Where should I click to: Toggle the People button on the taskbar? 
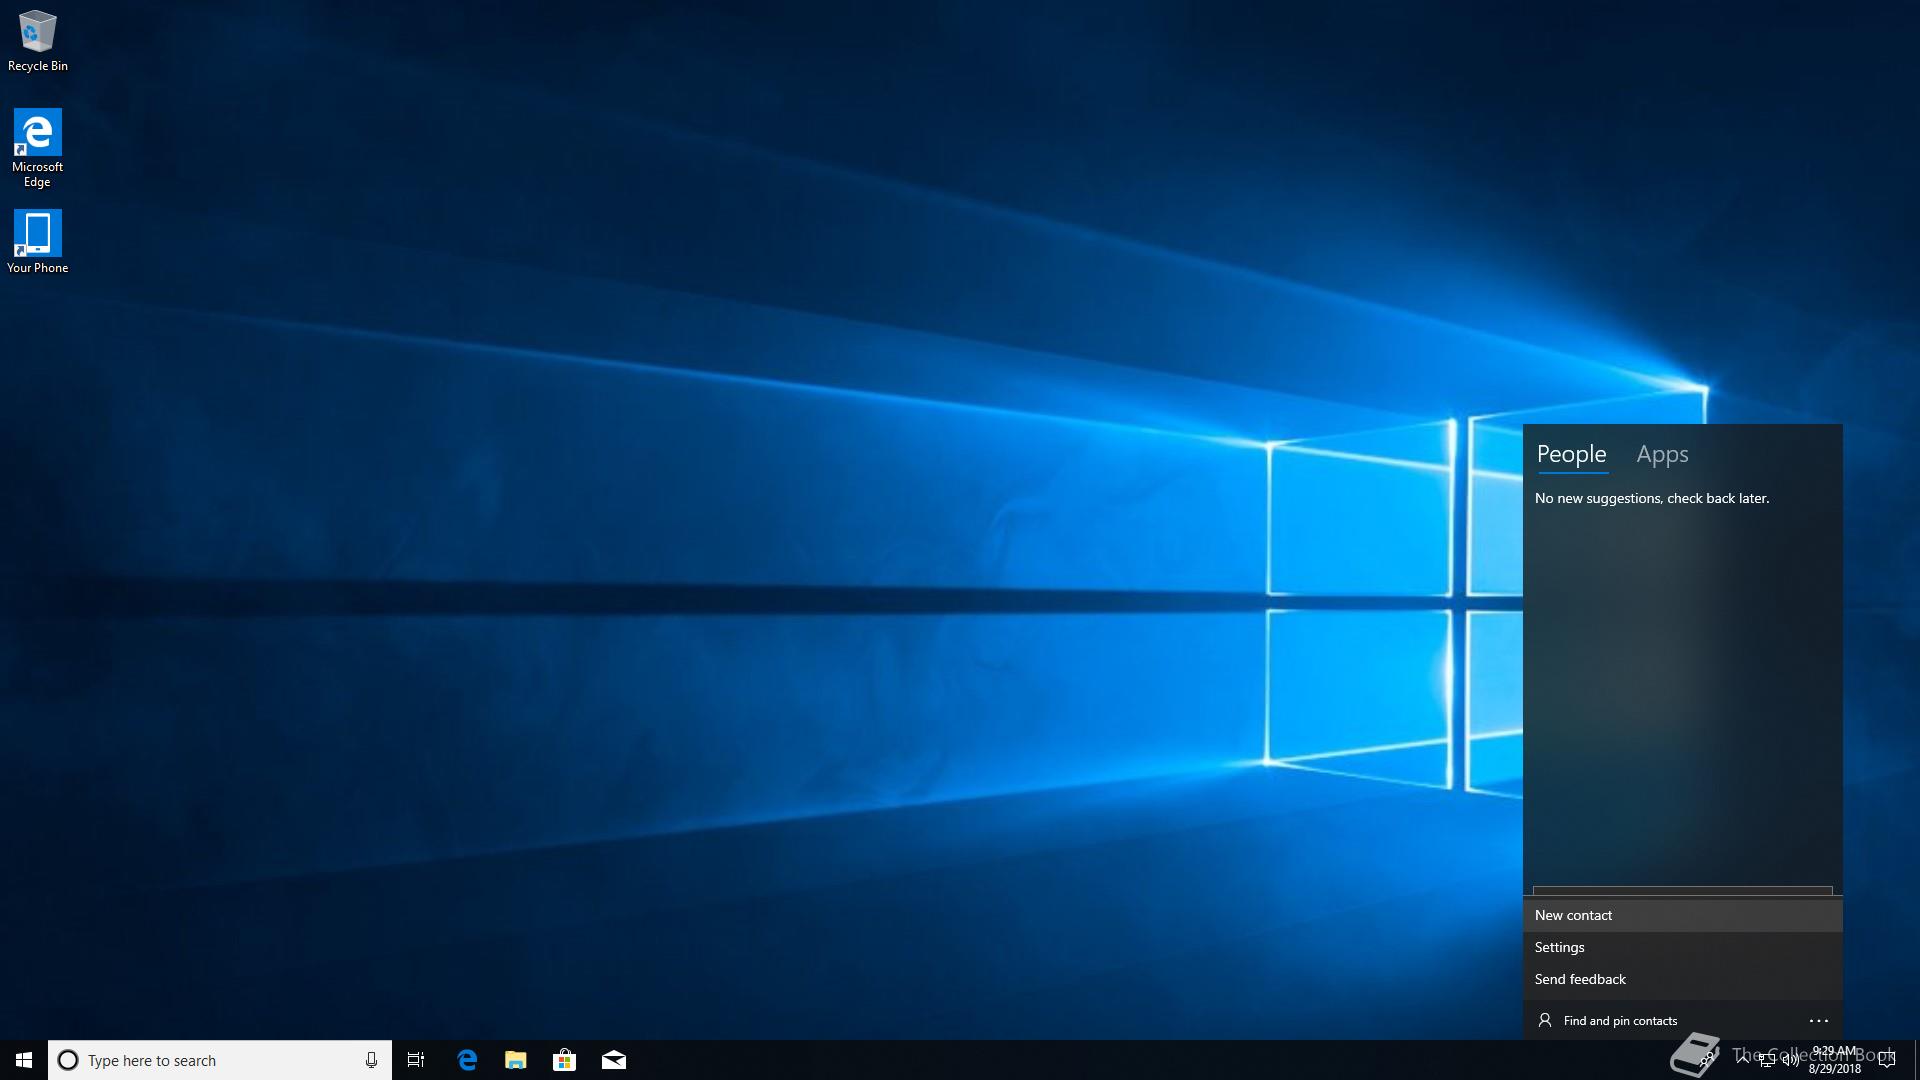(1708, 1060)
